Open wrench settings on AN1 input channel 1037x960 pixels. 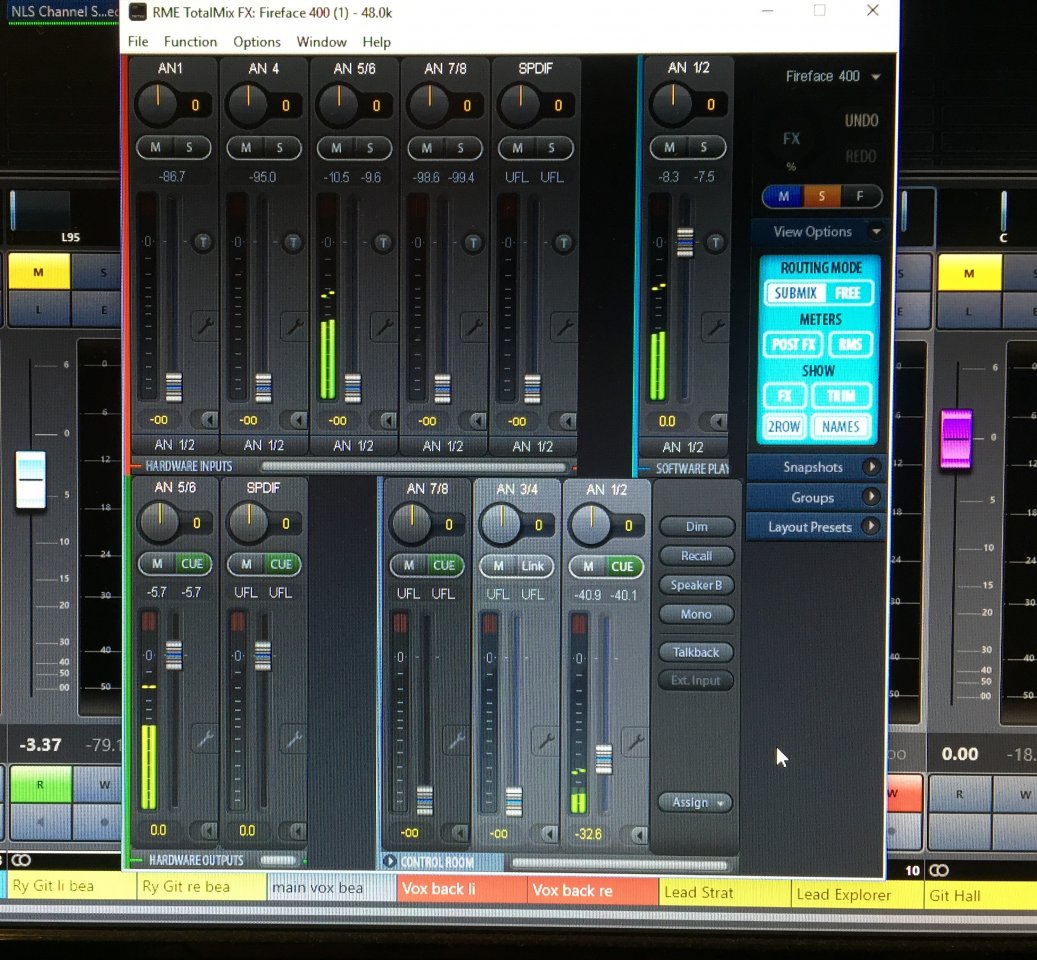204,326
